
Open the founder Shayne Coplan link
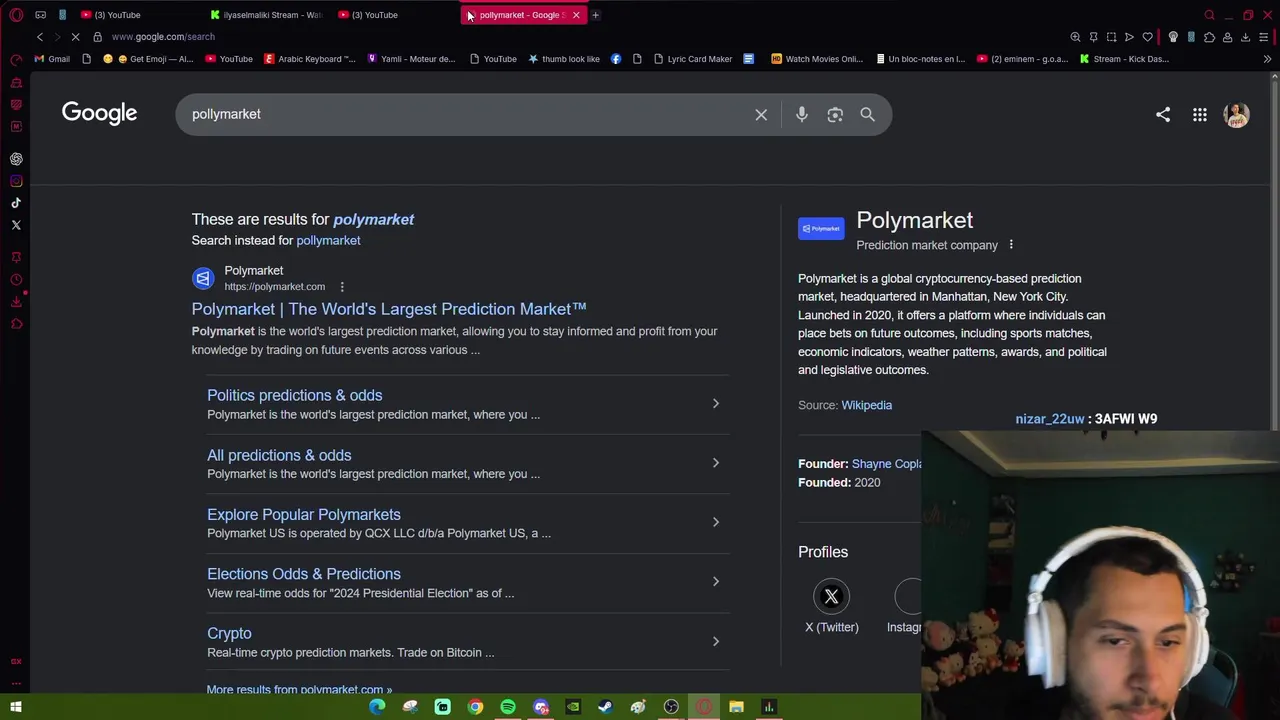point(886,464)
